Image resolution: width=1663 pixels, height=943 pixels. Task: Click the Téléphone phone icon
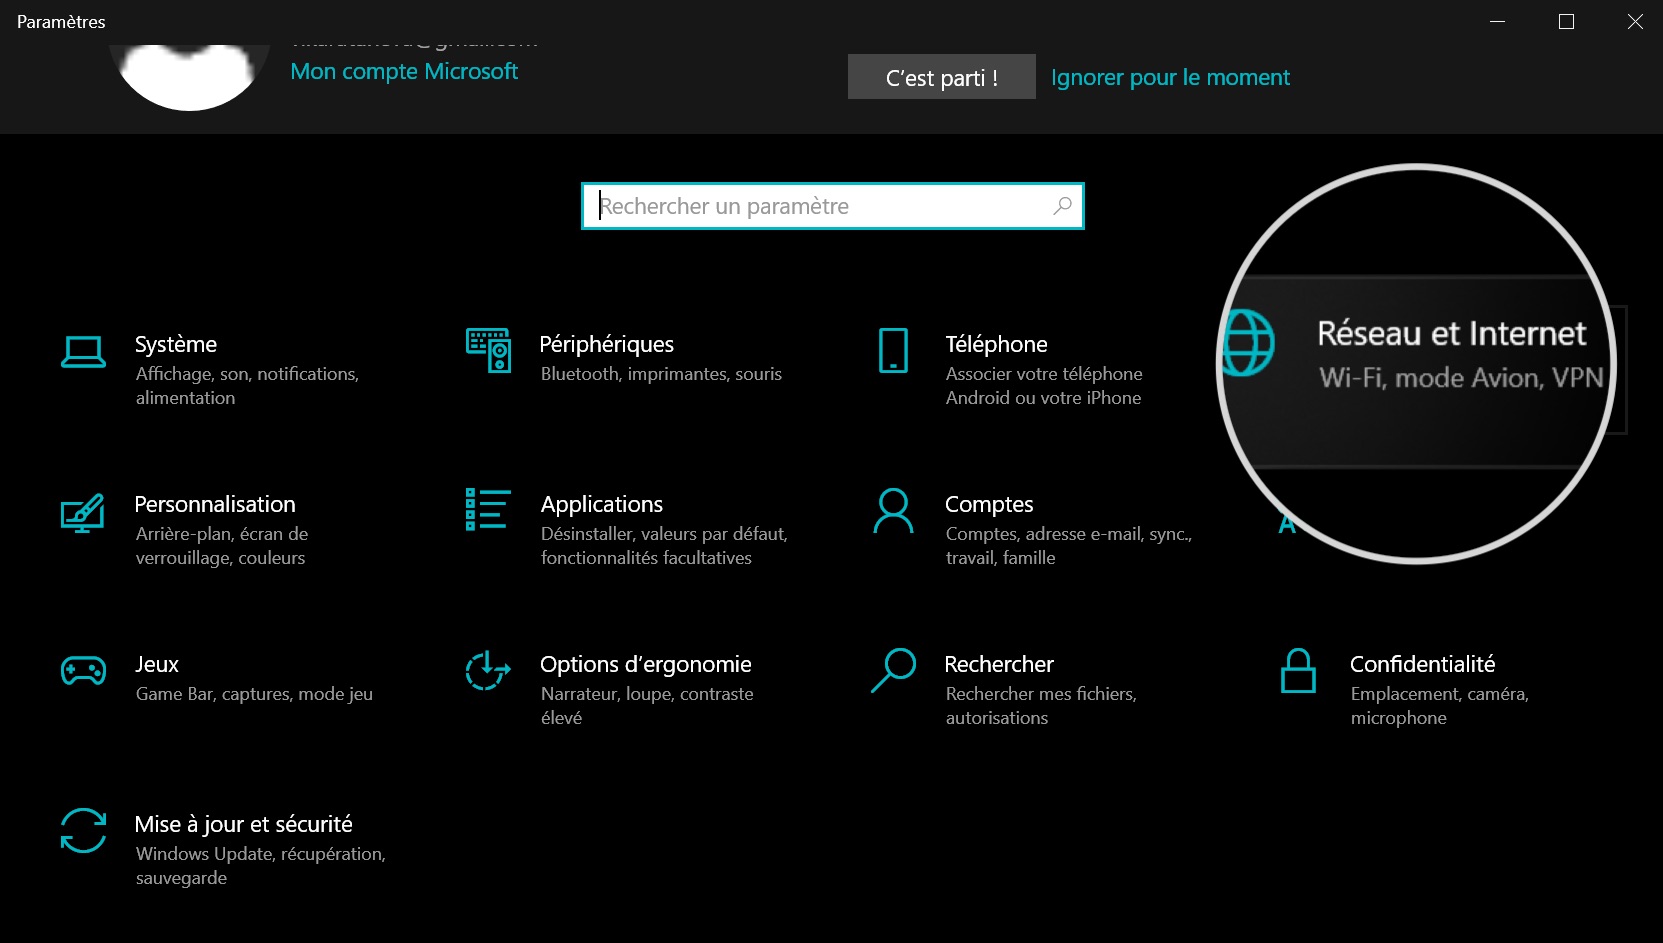[x=893, y=351]
